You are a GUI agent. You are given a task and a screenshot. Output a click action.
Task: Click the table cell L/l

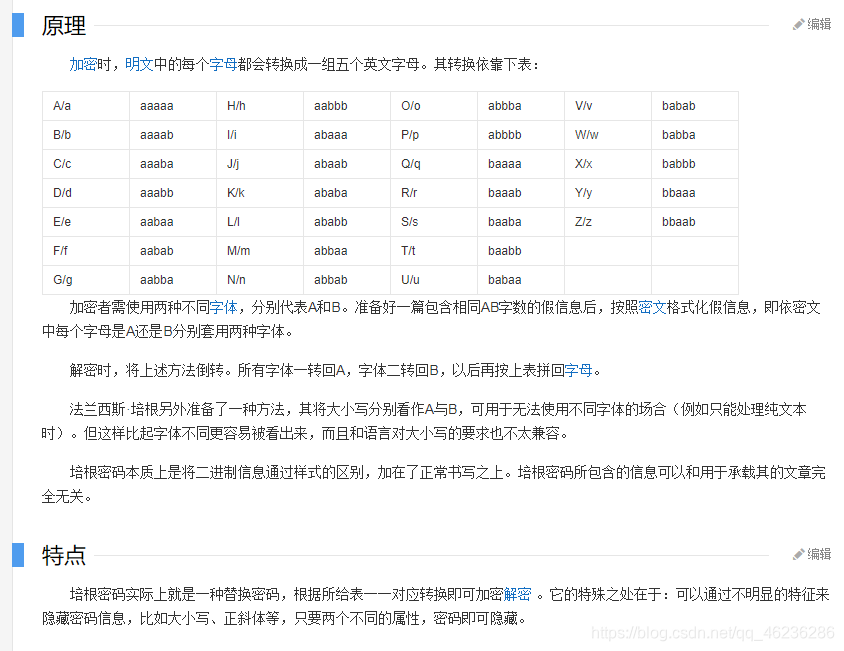pos(260,222)
